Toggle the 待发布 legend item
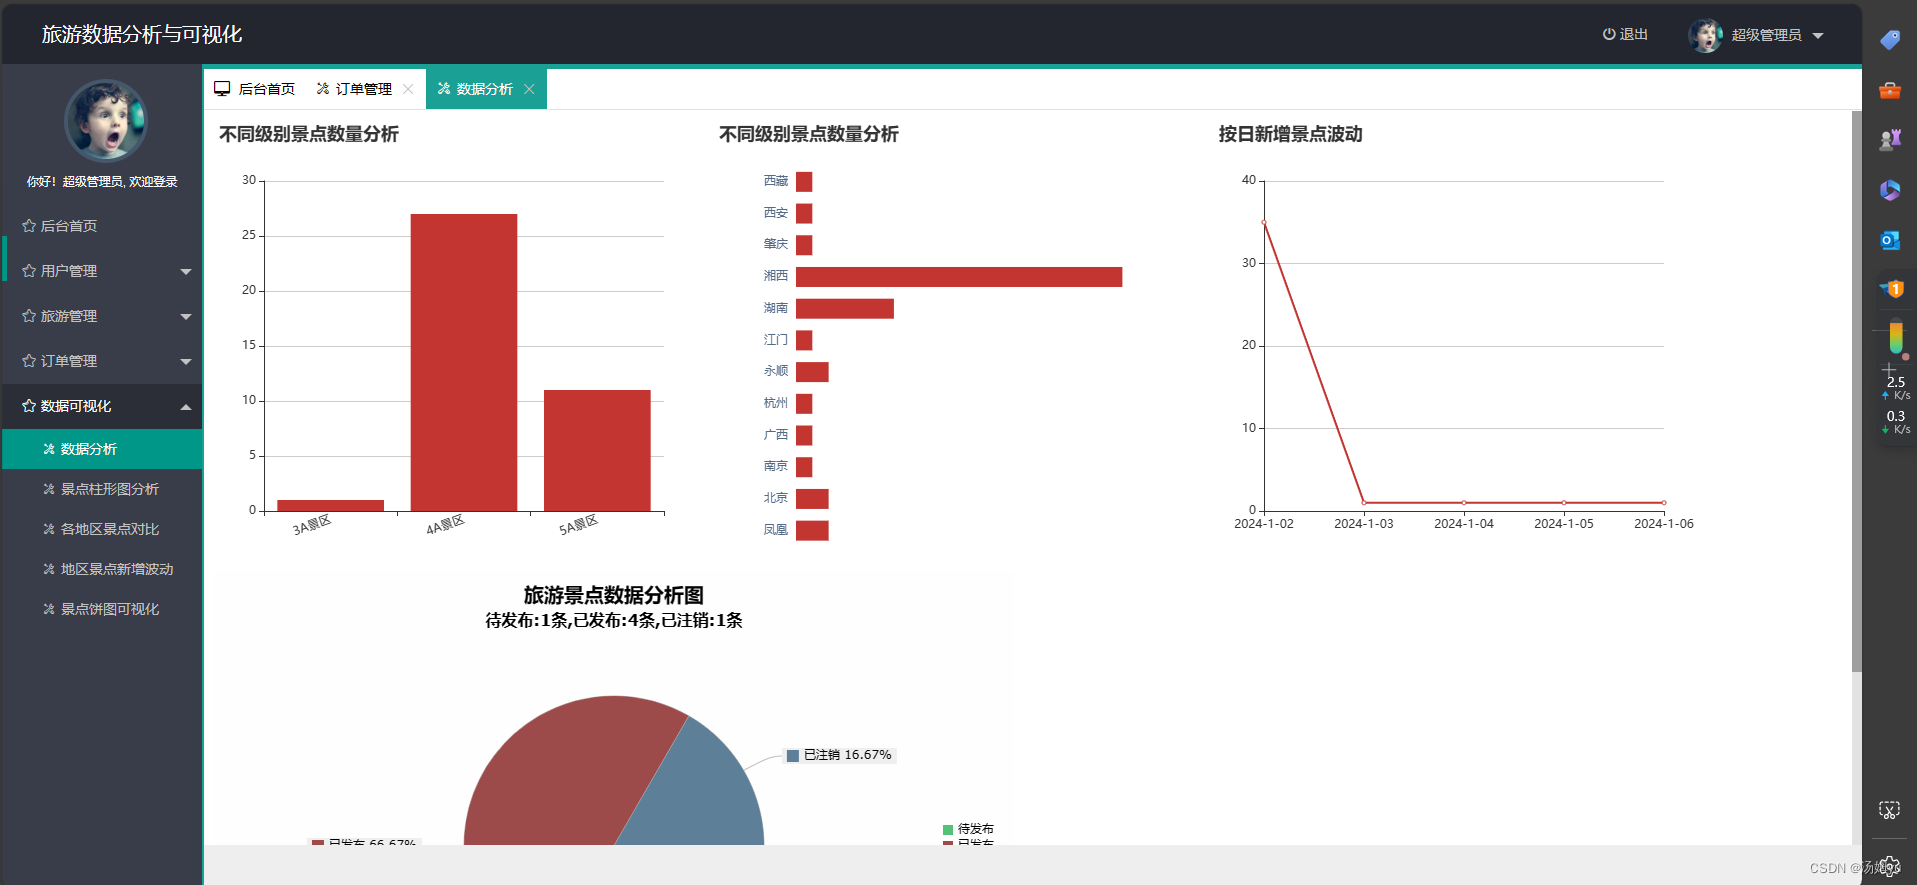Screen dimensions: 1917x885 (x=968, y=829)
